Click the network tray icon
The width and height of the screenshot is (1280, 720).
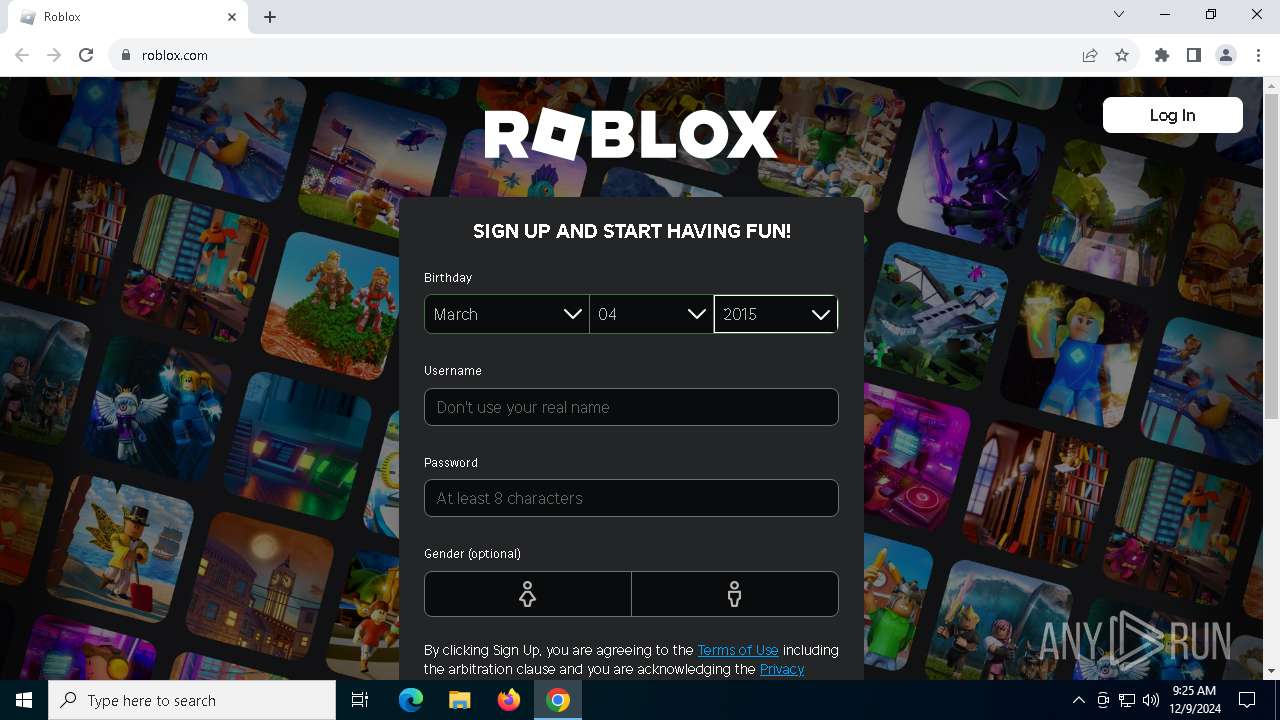click(x=1127, y=700)
